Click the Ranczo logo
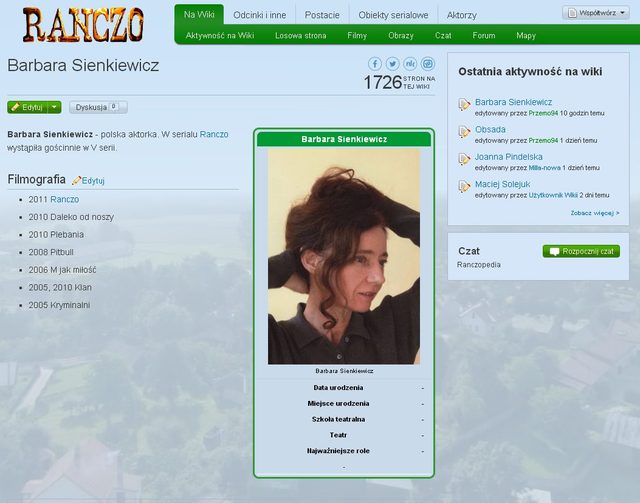The height and width of the screenshot is (503, 640). pyautogui.click(x=83, y=25)
